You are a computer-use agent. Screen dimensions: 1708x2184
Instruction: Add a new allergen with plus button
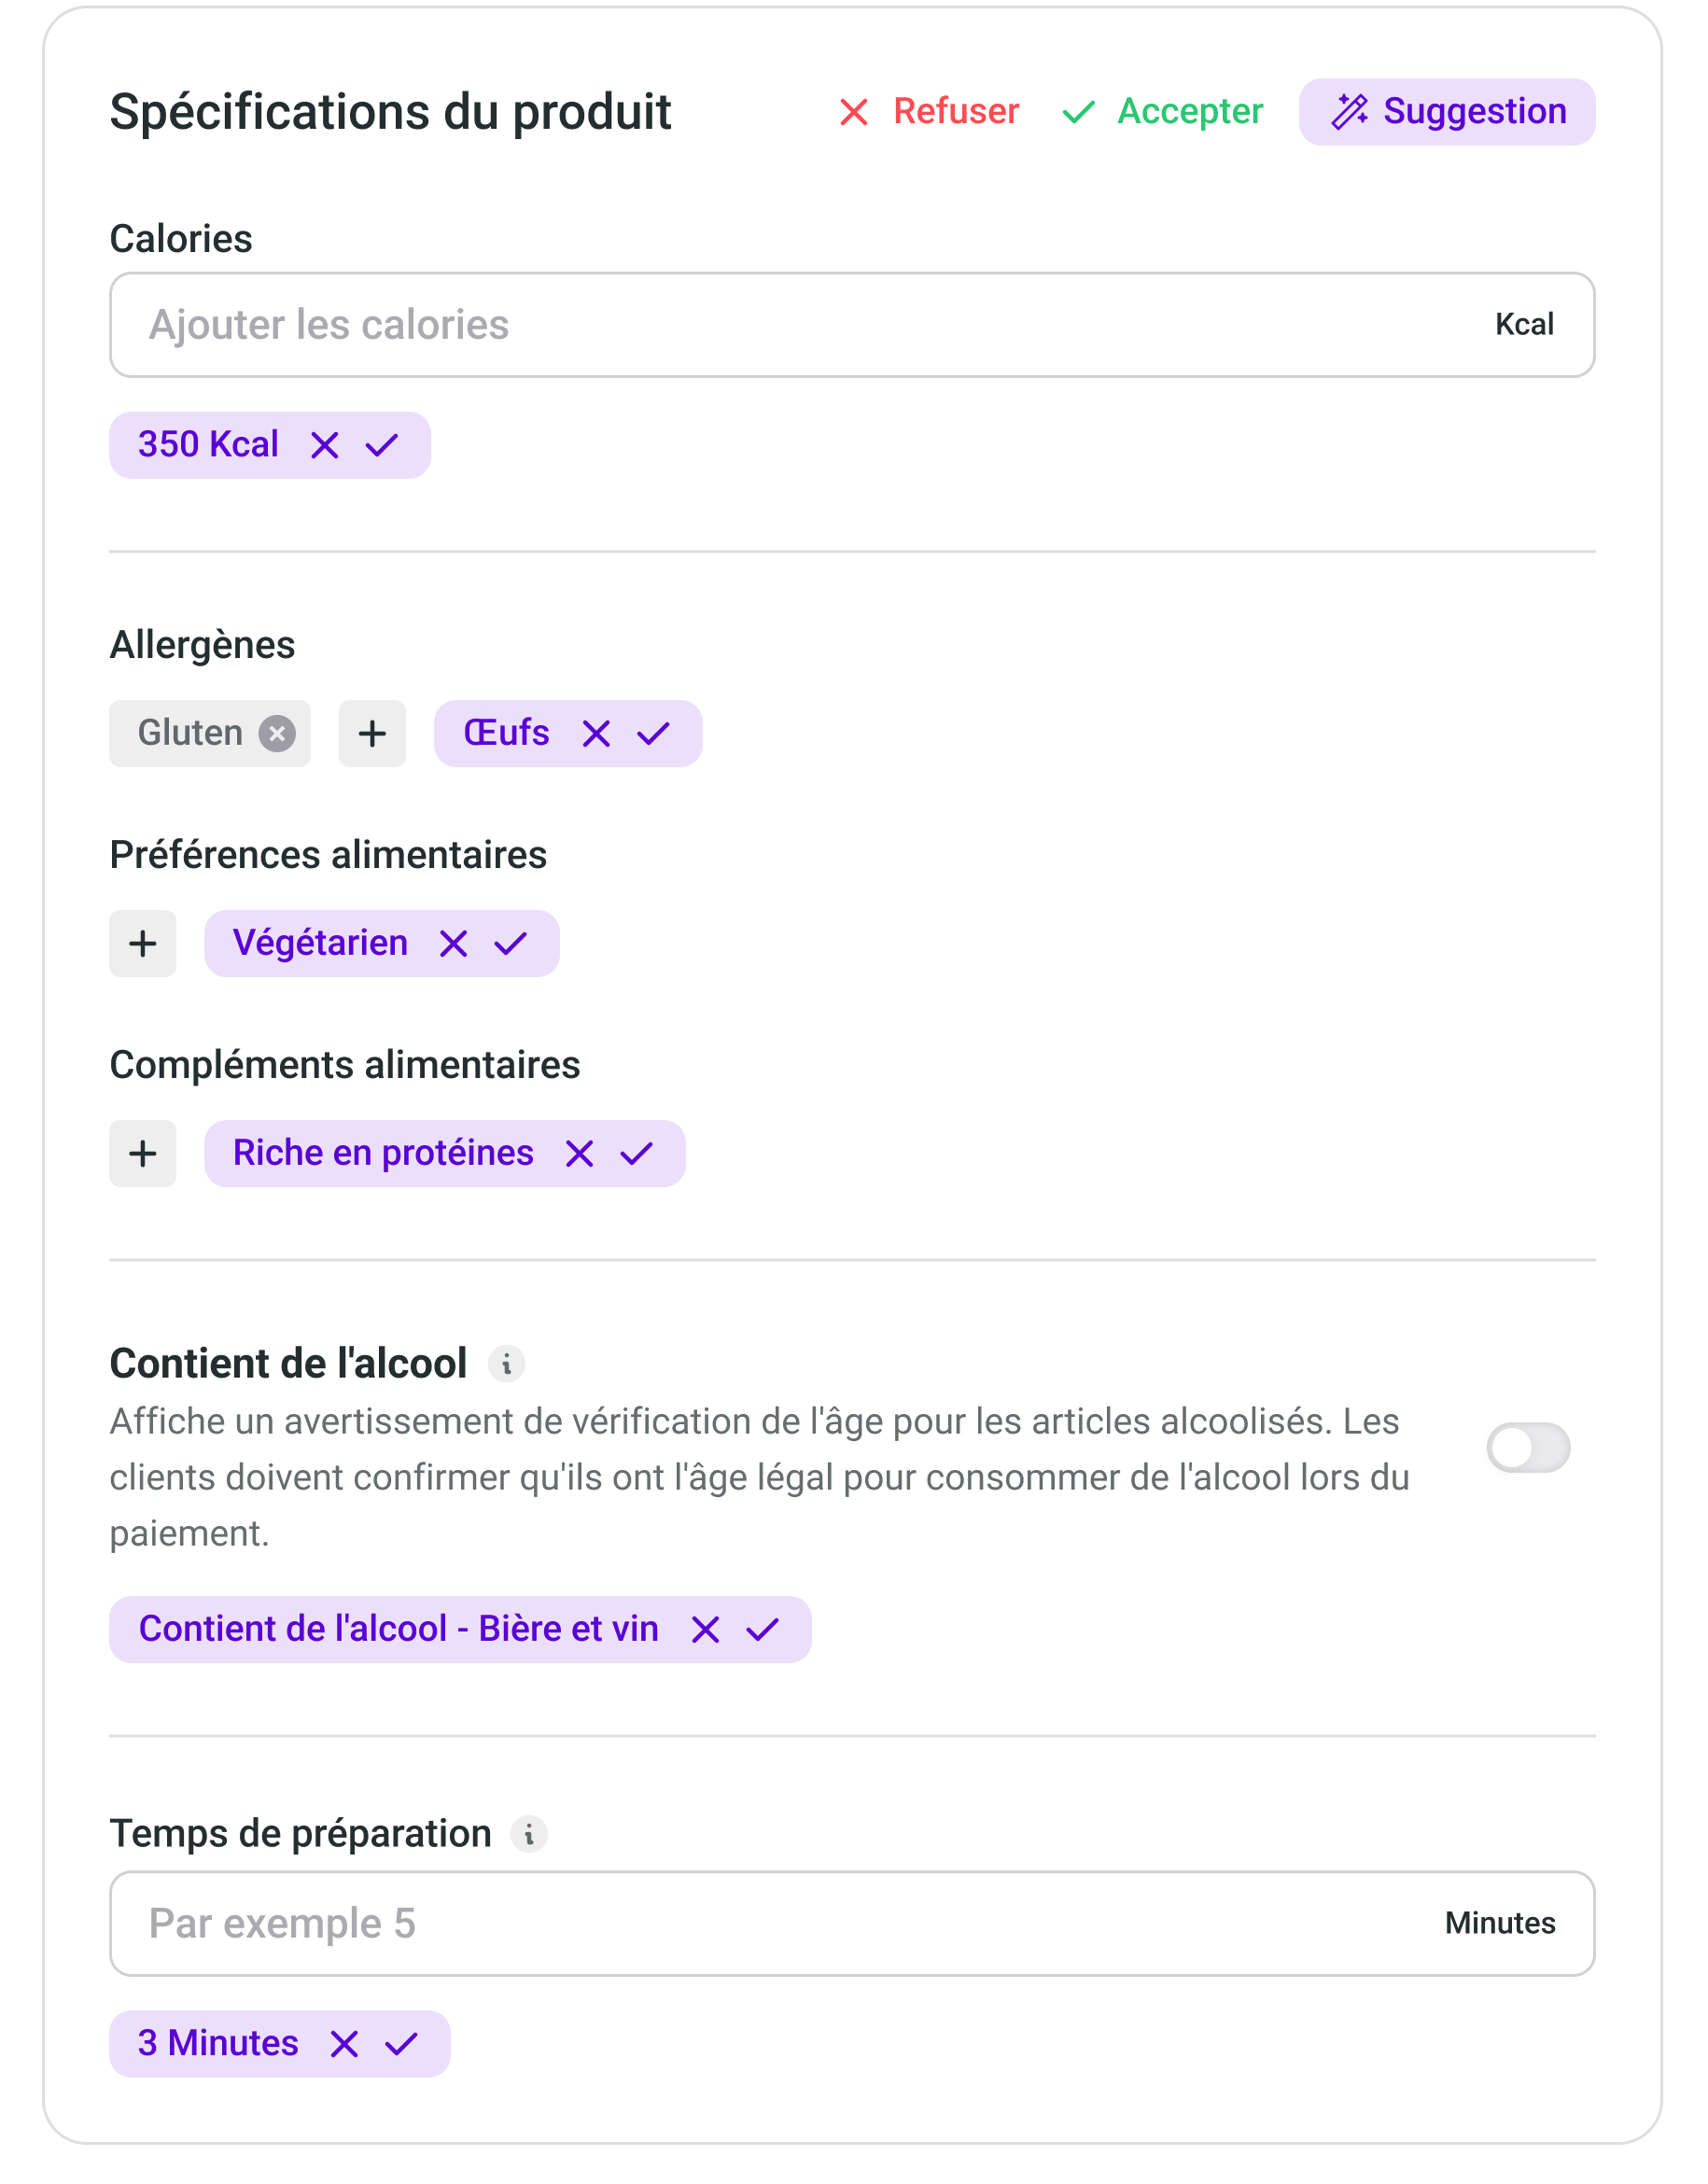pyautogui.click(x=372, y=734)
